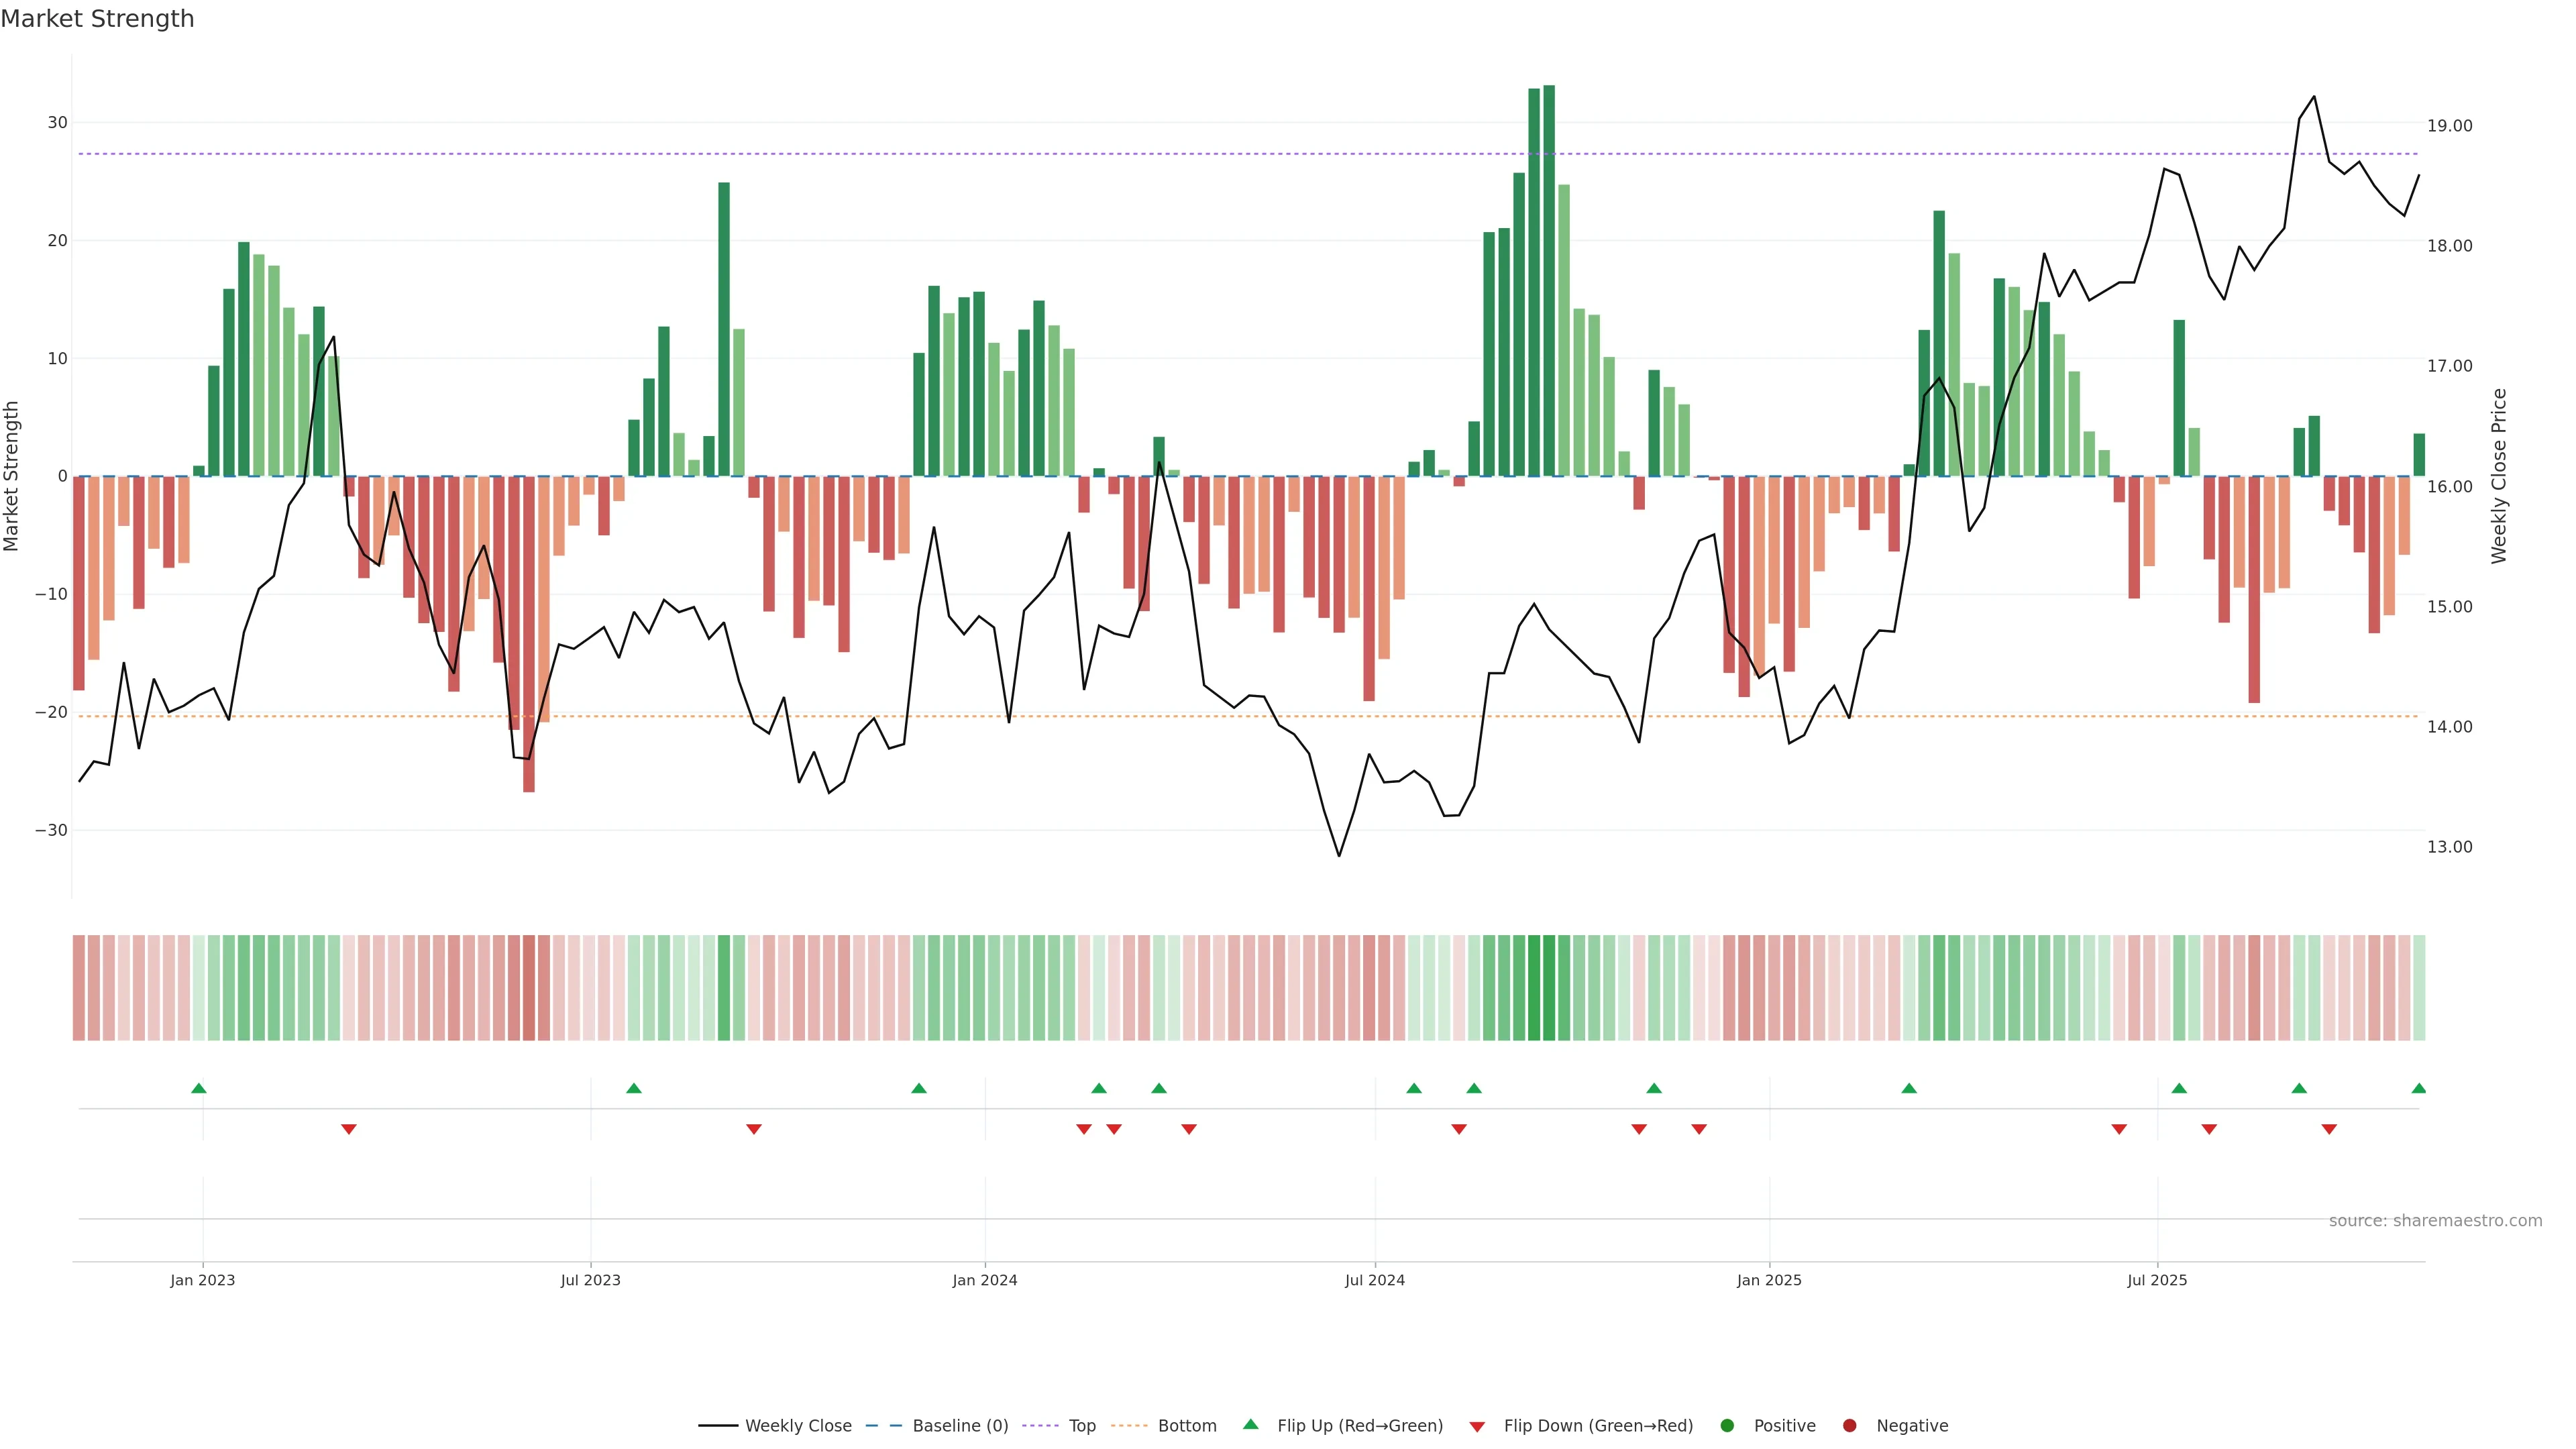The width and height of the screenshot is (2576, 1449).
Task: Click the Flip Down red triangle legend icon
Action: point(1477,1427)
